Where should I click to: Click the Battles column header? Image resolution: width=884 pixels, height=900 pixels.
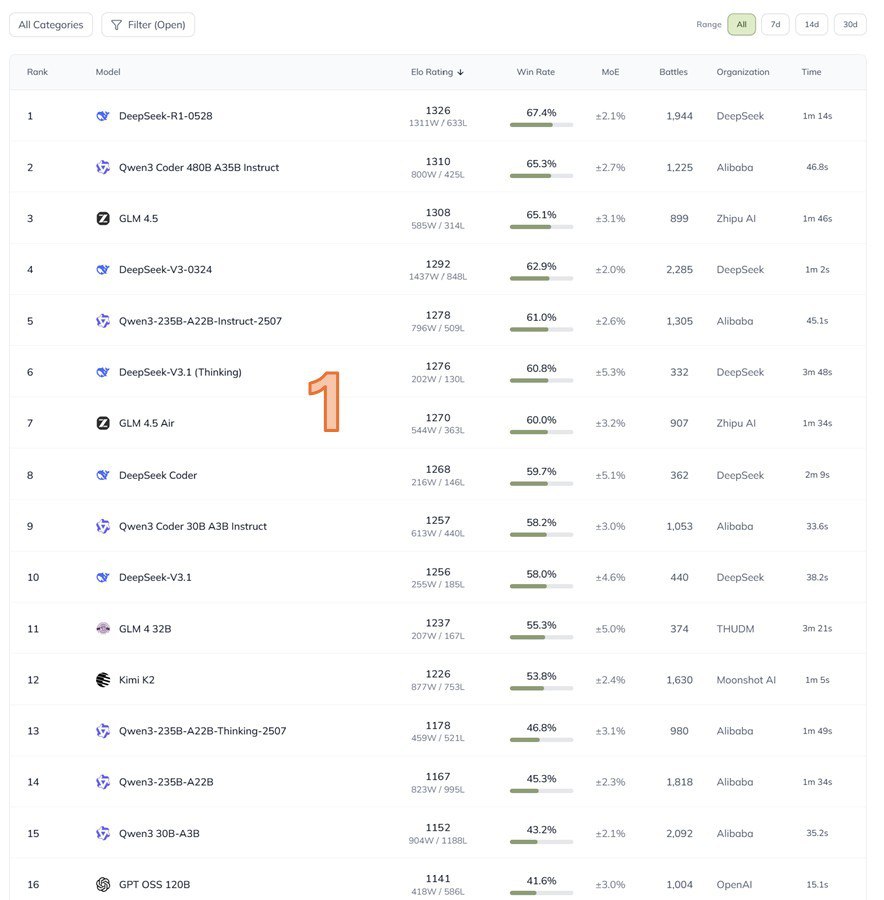coord(673,73)
